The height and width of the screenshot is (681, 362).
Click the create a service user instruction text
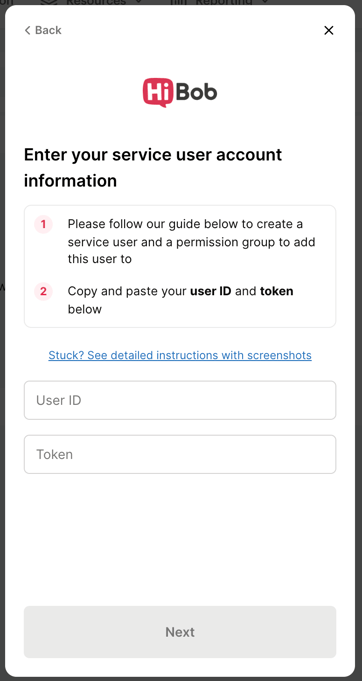point(191,241)
